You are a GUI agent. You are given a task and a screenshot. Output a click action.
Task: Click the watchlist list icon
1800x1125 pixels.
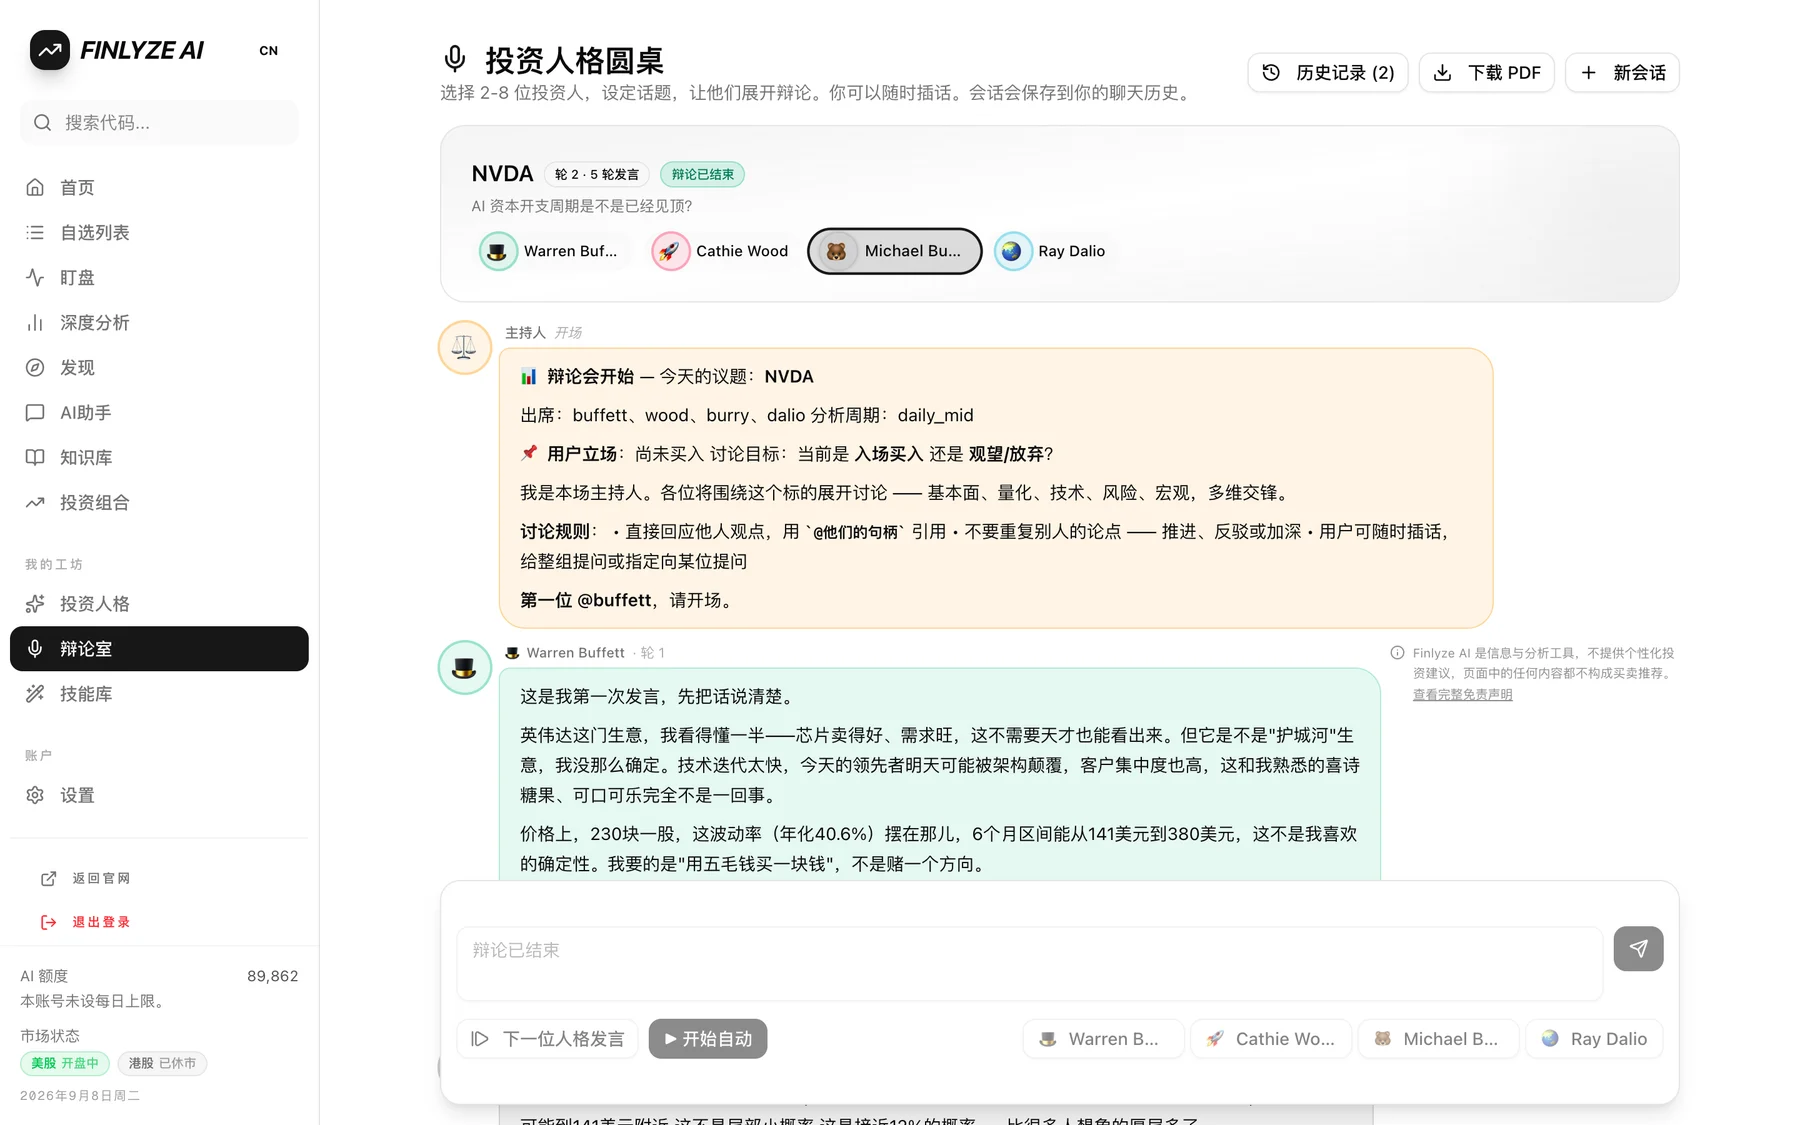35,232
